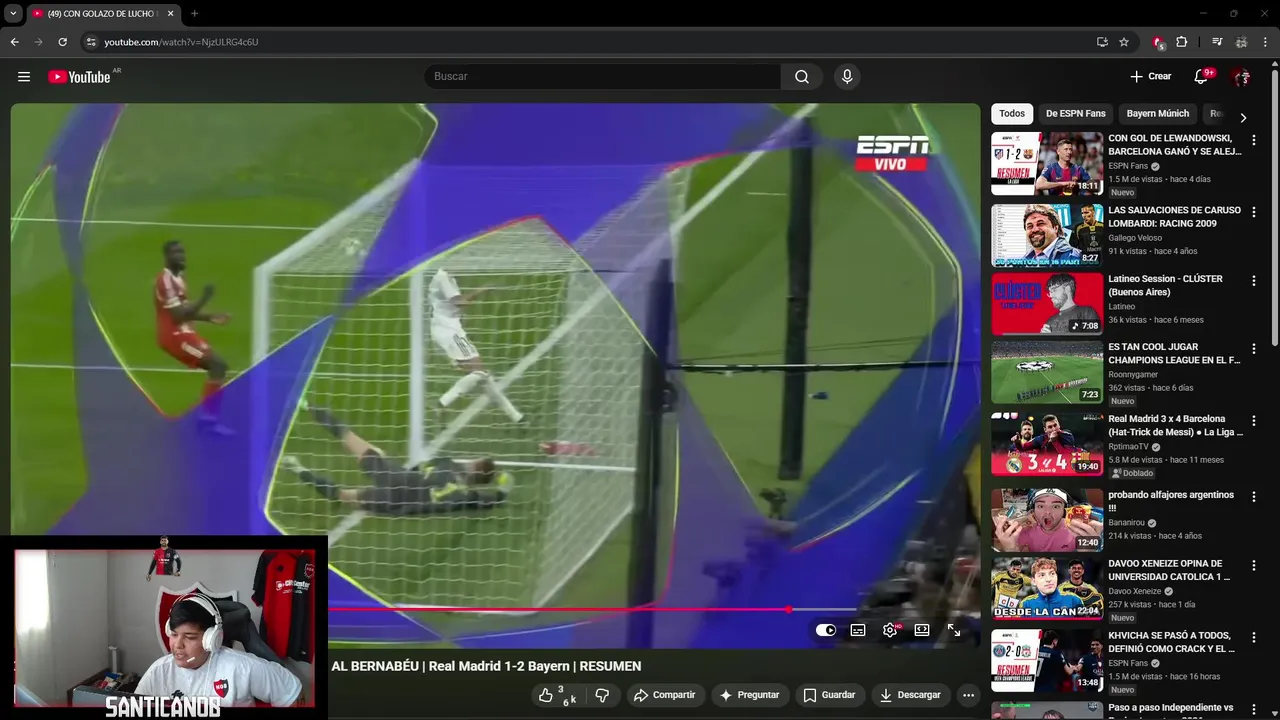Screen dimensions: 1280x720
Task: Install app icon in address bar
Action: pyautogui.click(x=1102, y=42)
